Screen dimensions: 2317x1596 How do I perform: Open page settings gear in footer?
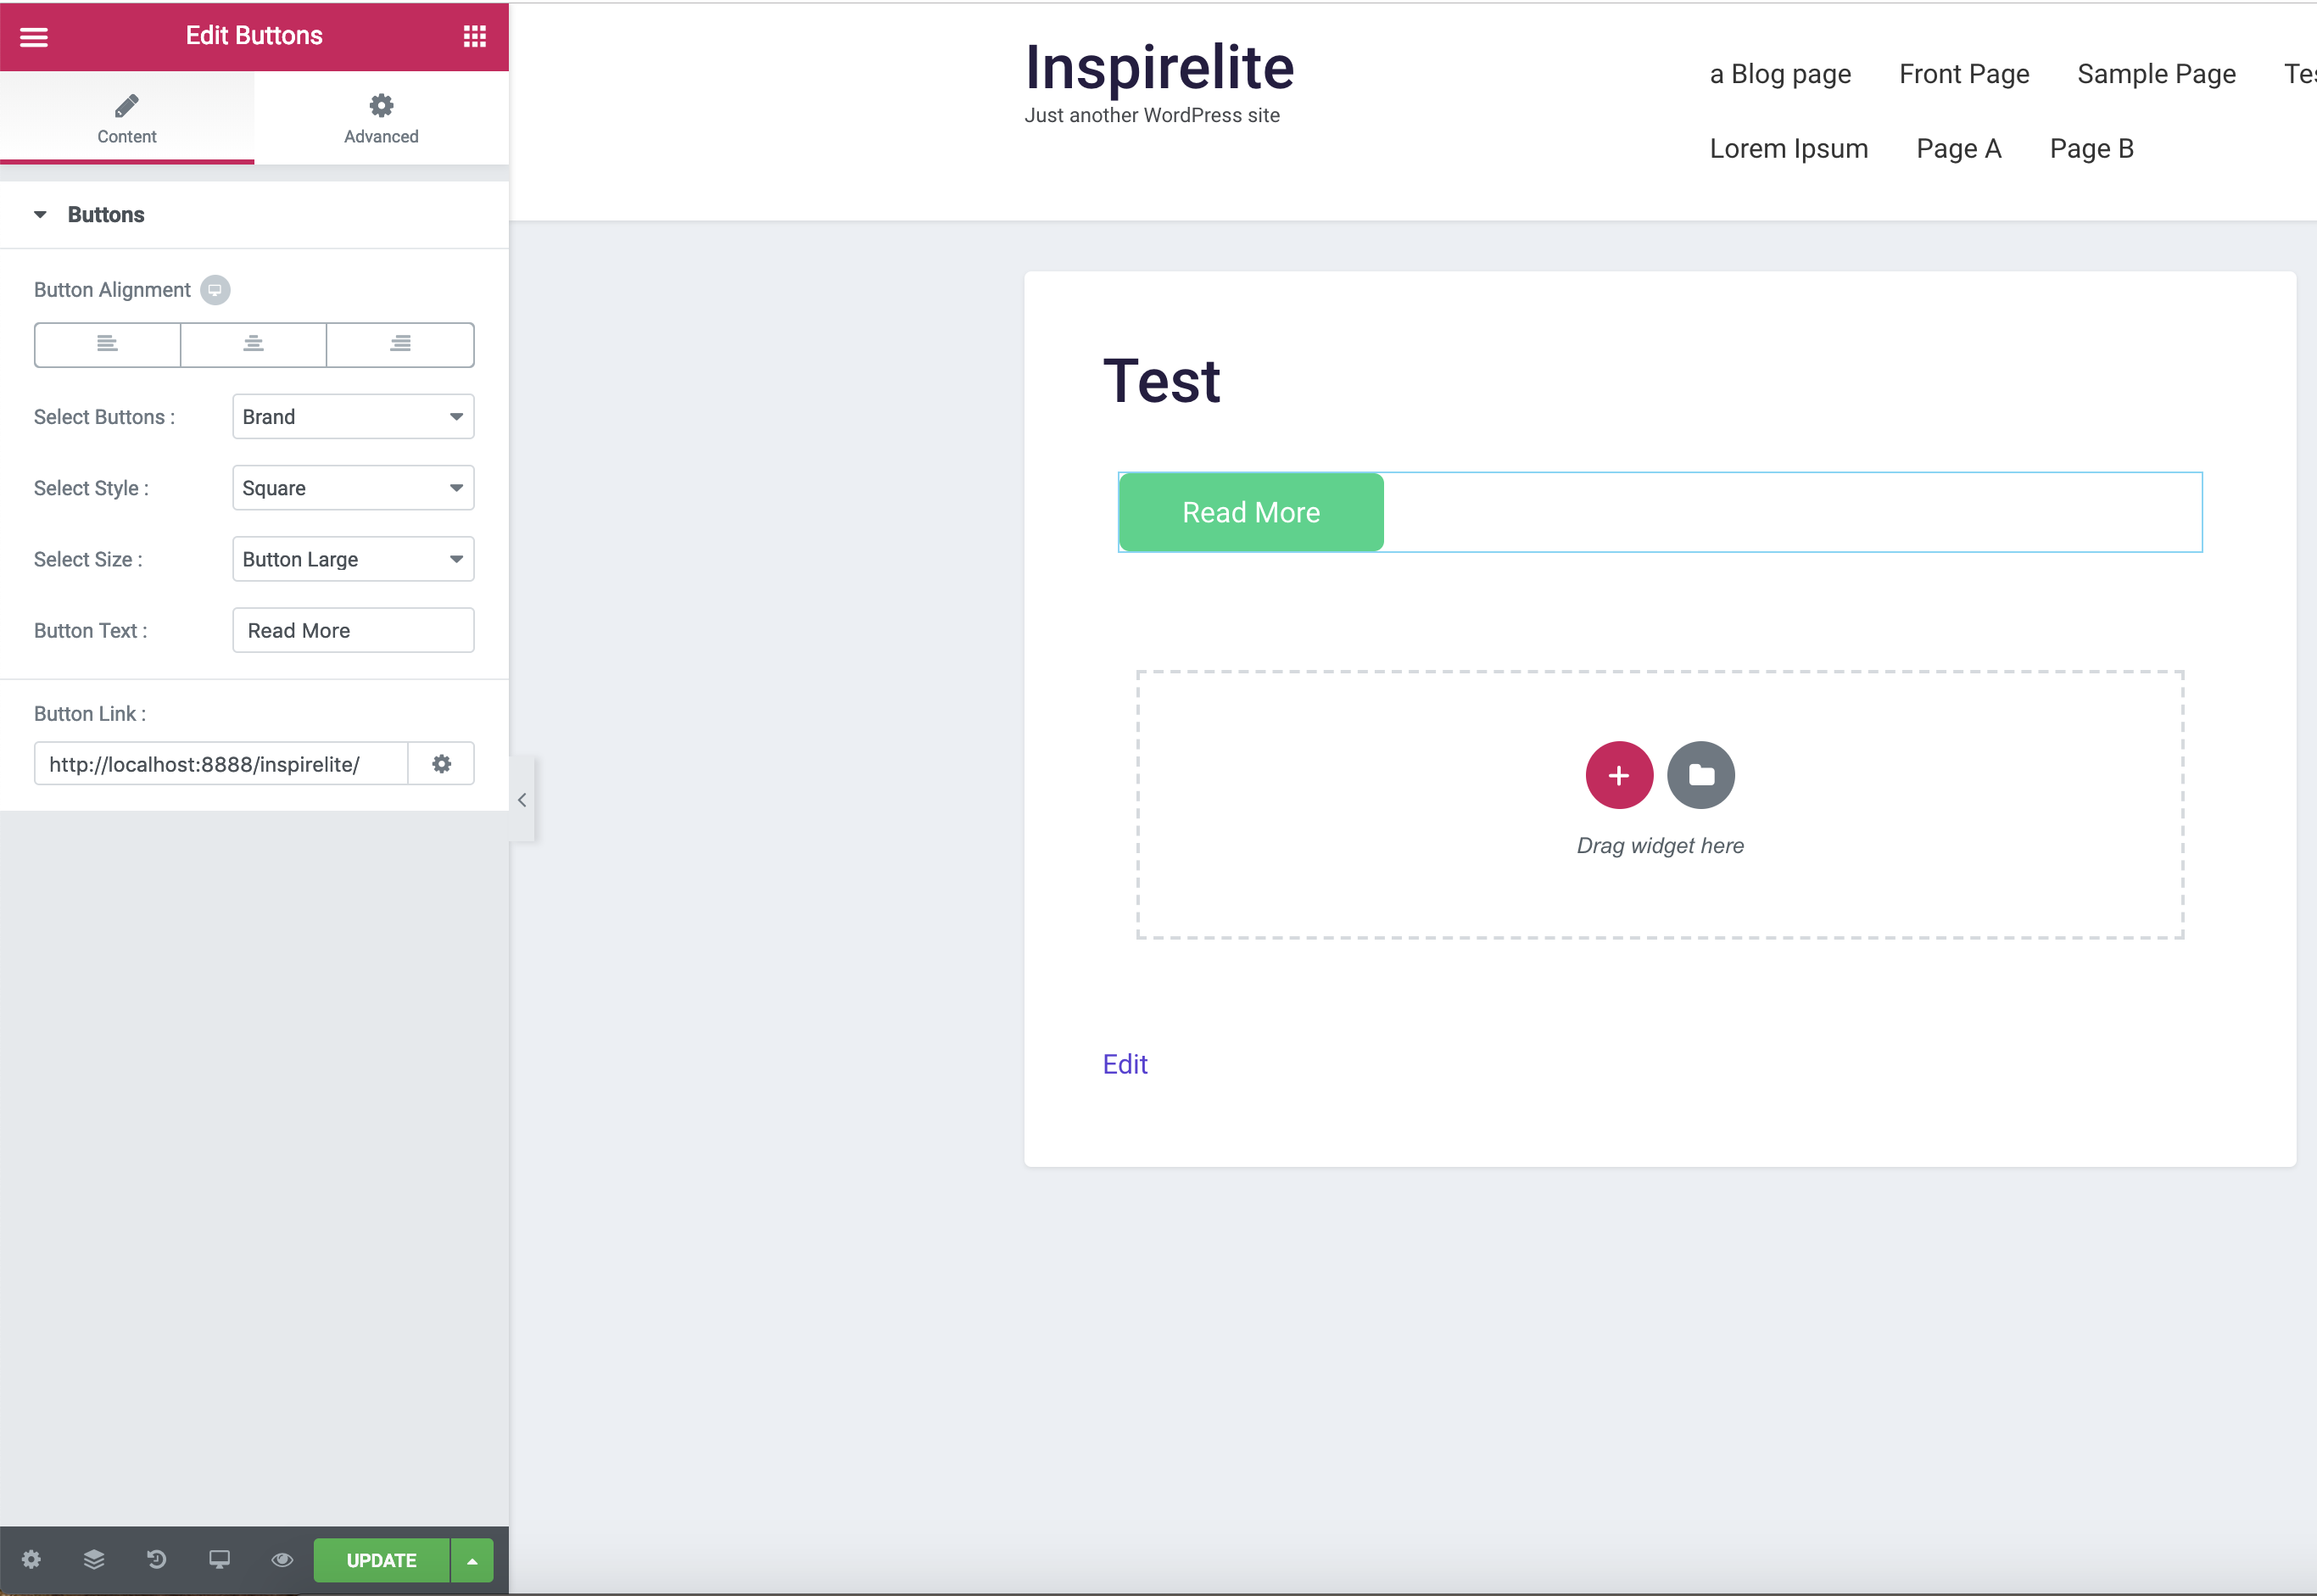[31, 1559]
